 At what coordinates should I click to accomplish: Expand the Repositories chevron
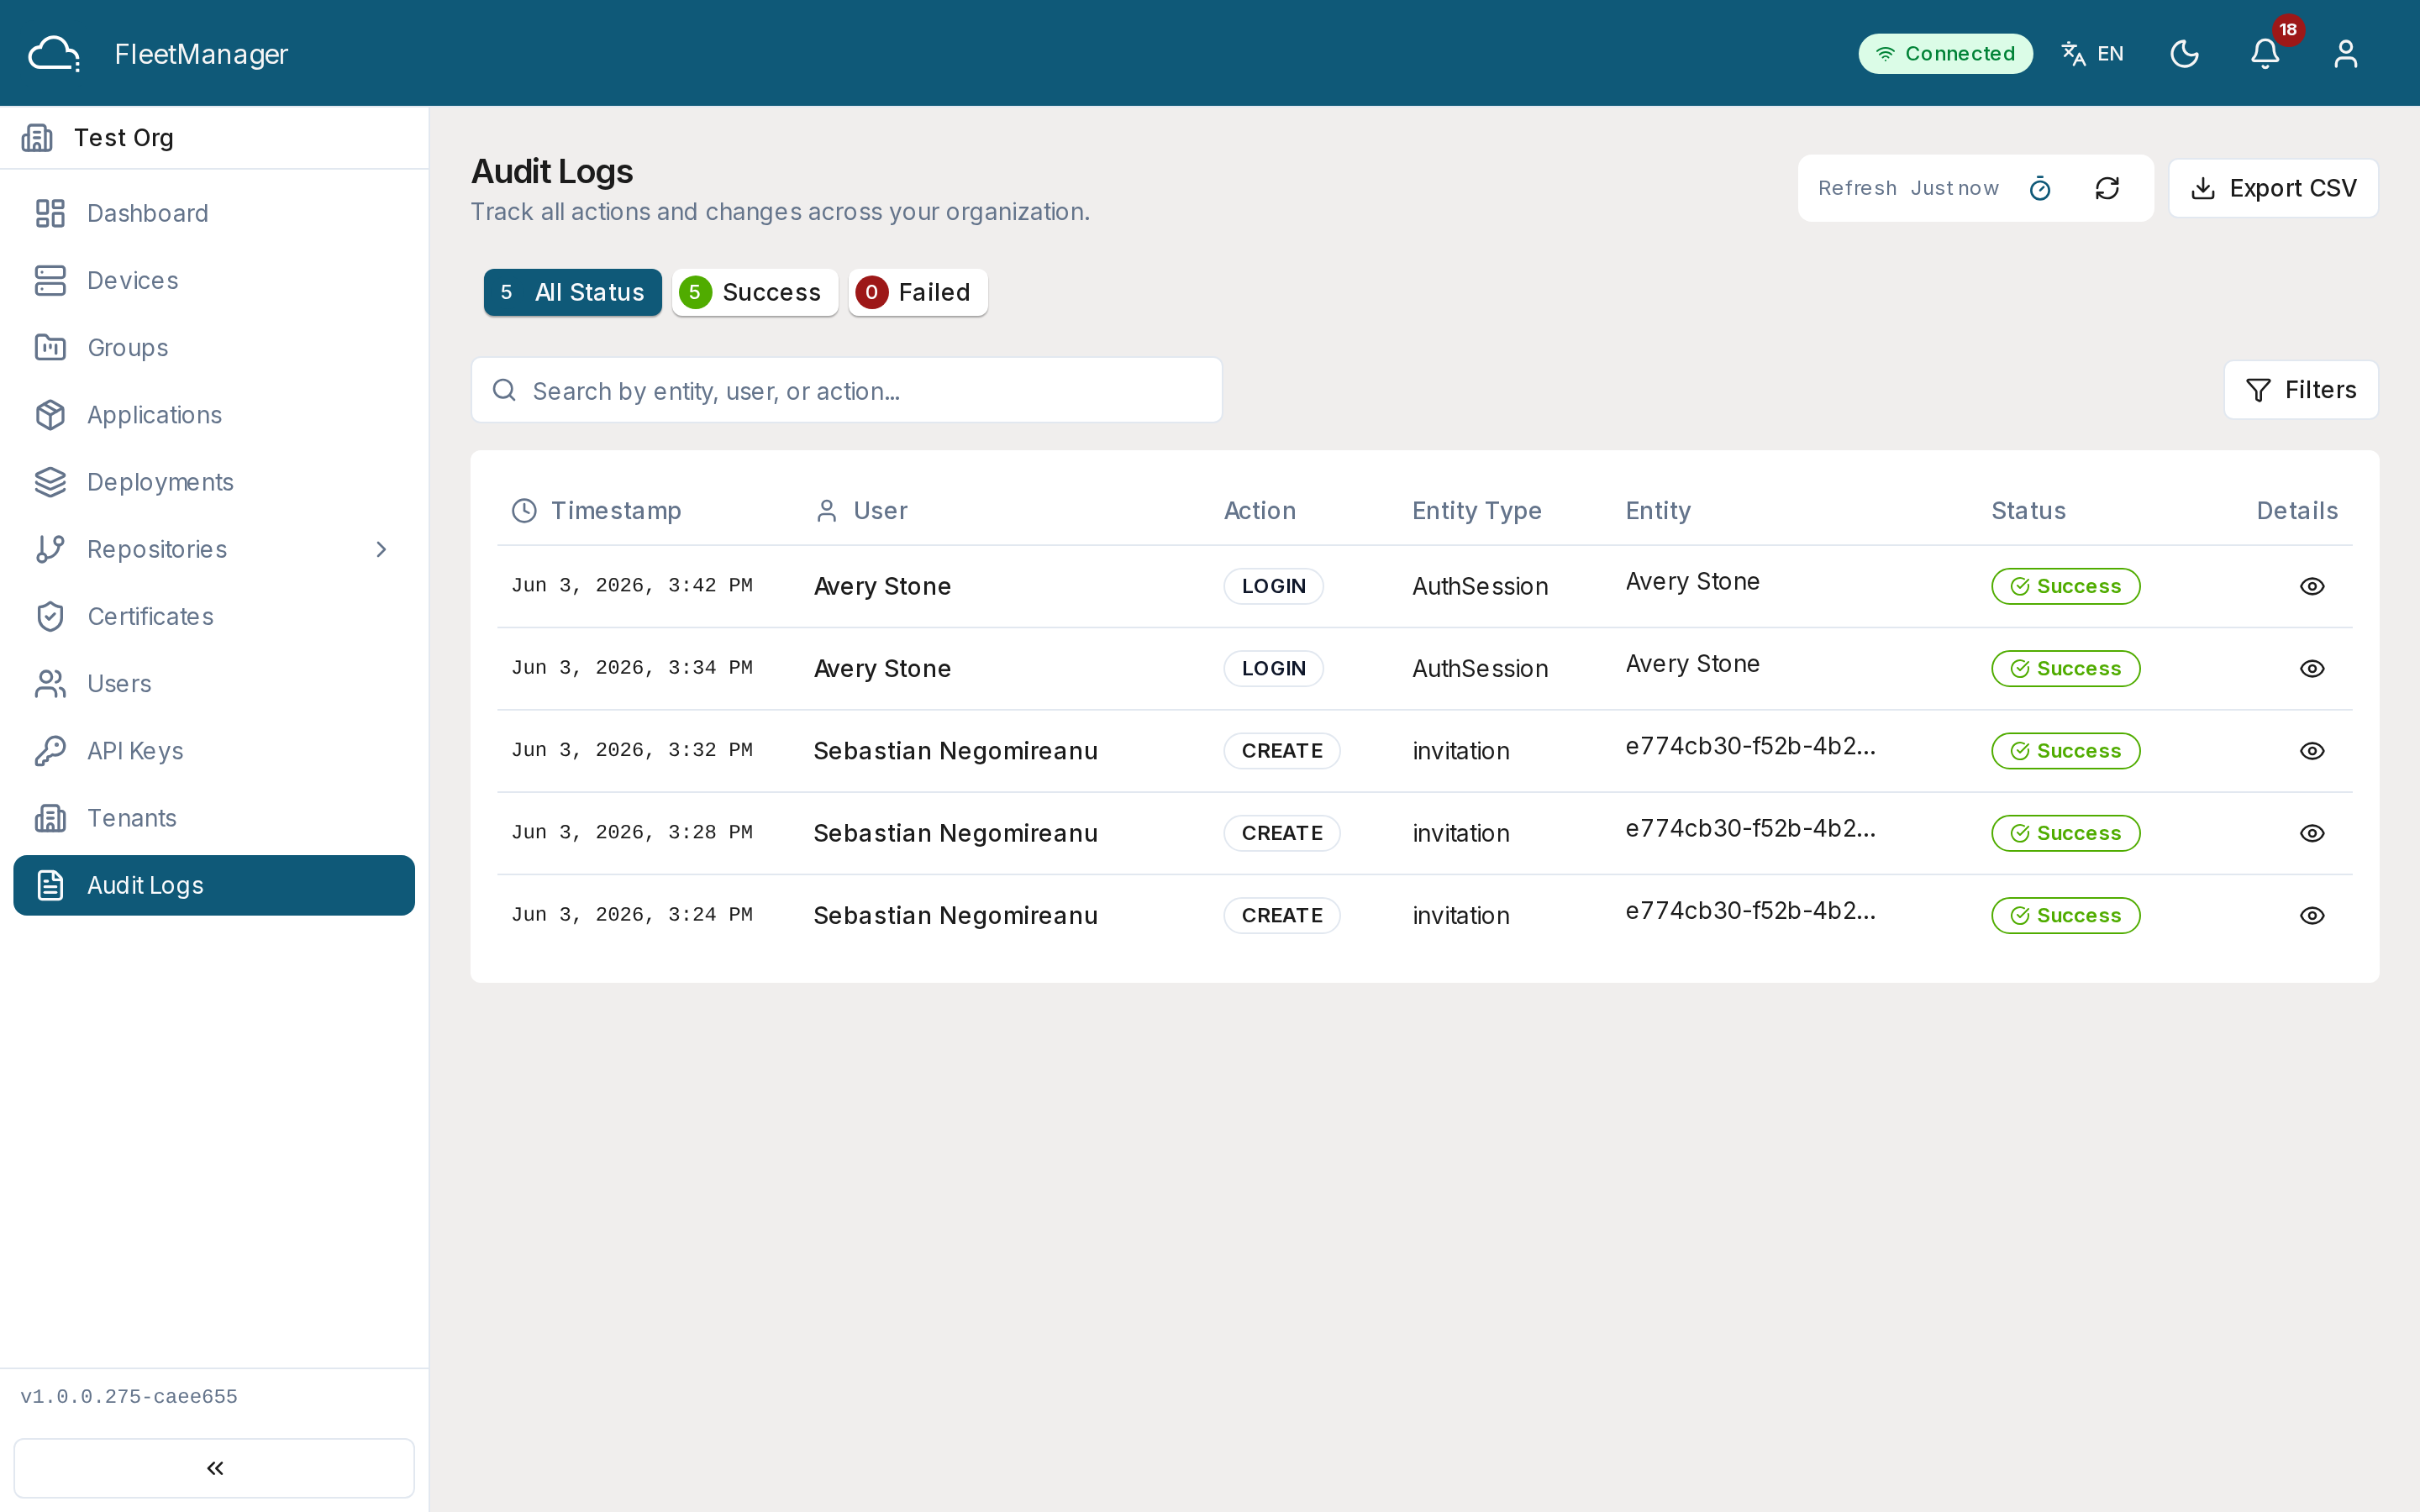(381, 549)
